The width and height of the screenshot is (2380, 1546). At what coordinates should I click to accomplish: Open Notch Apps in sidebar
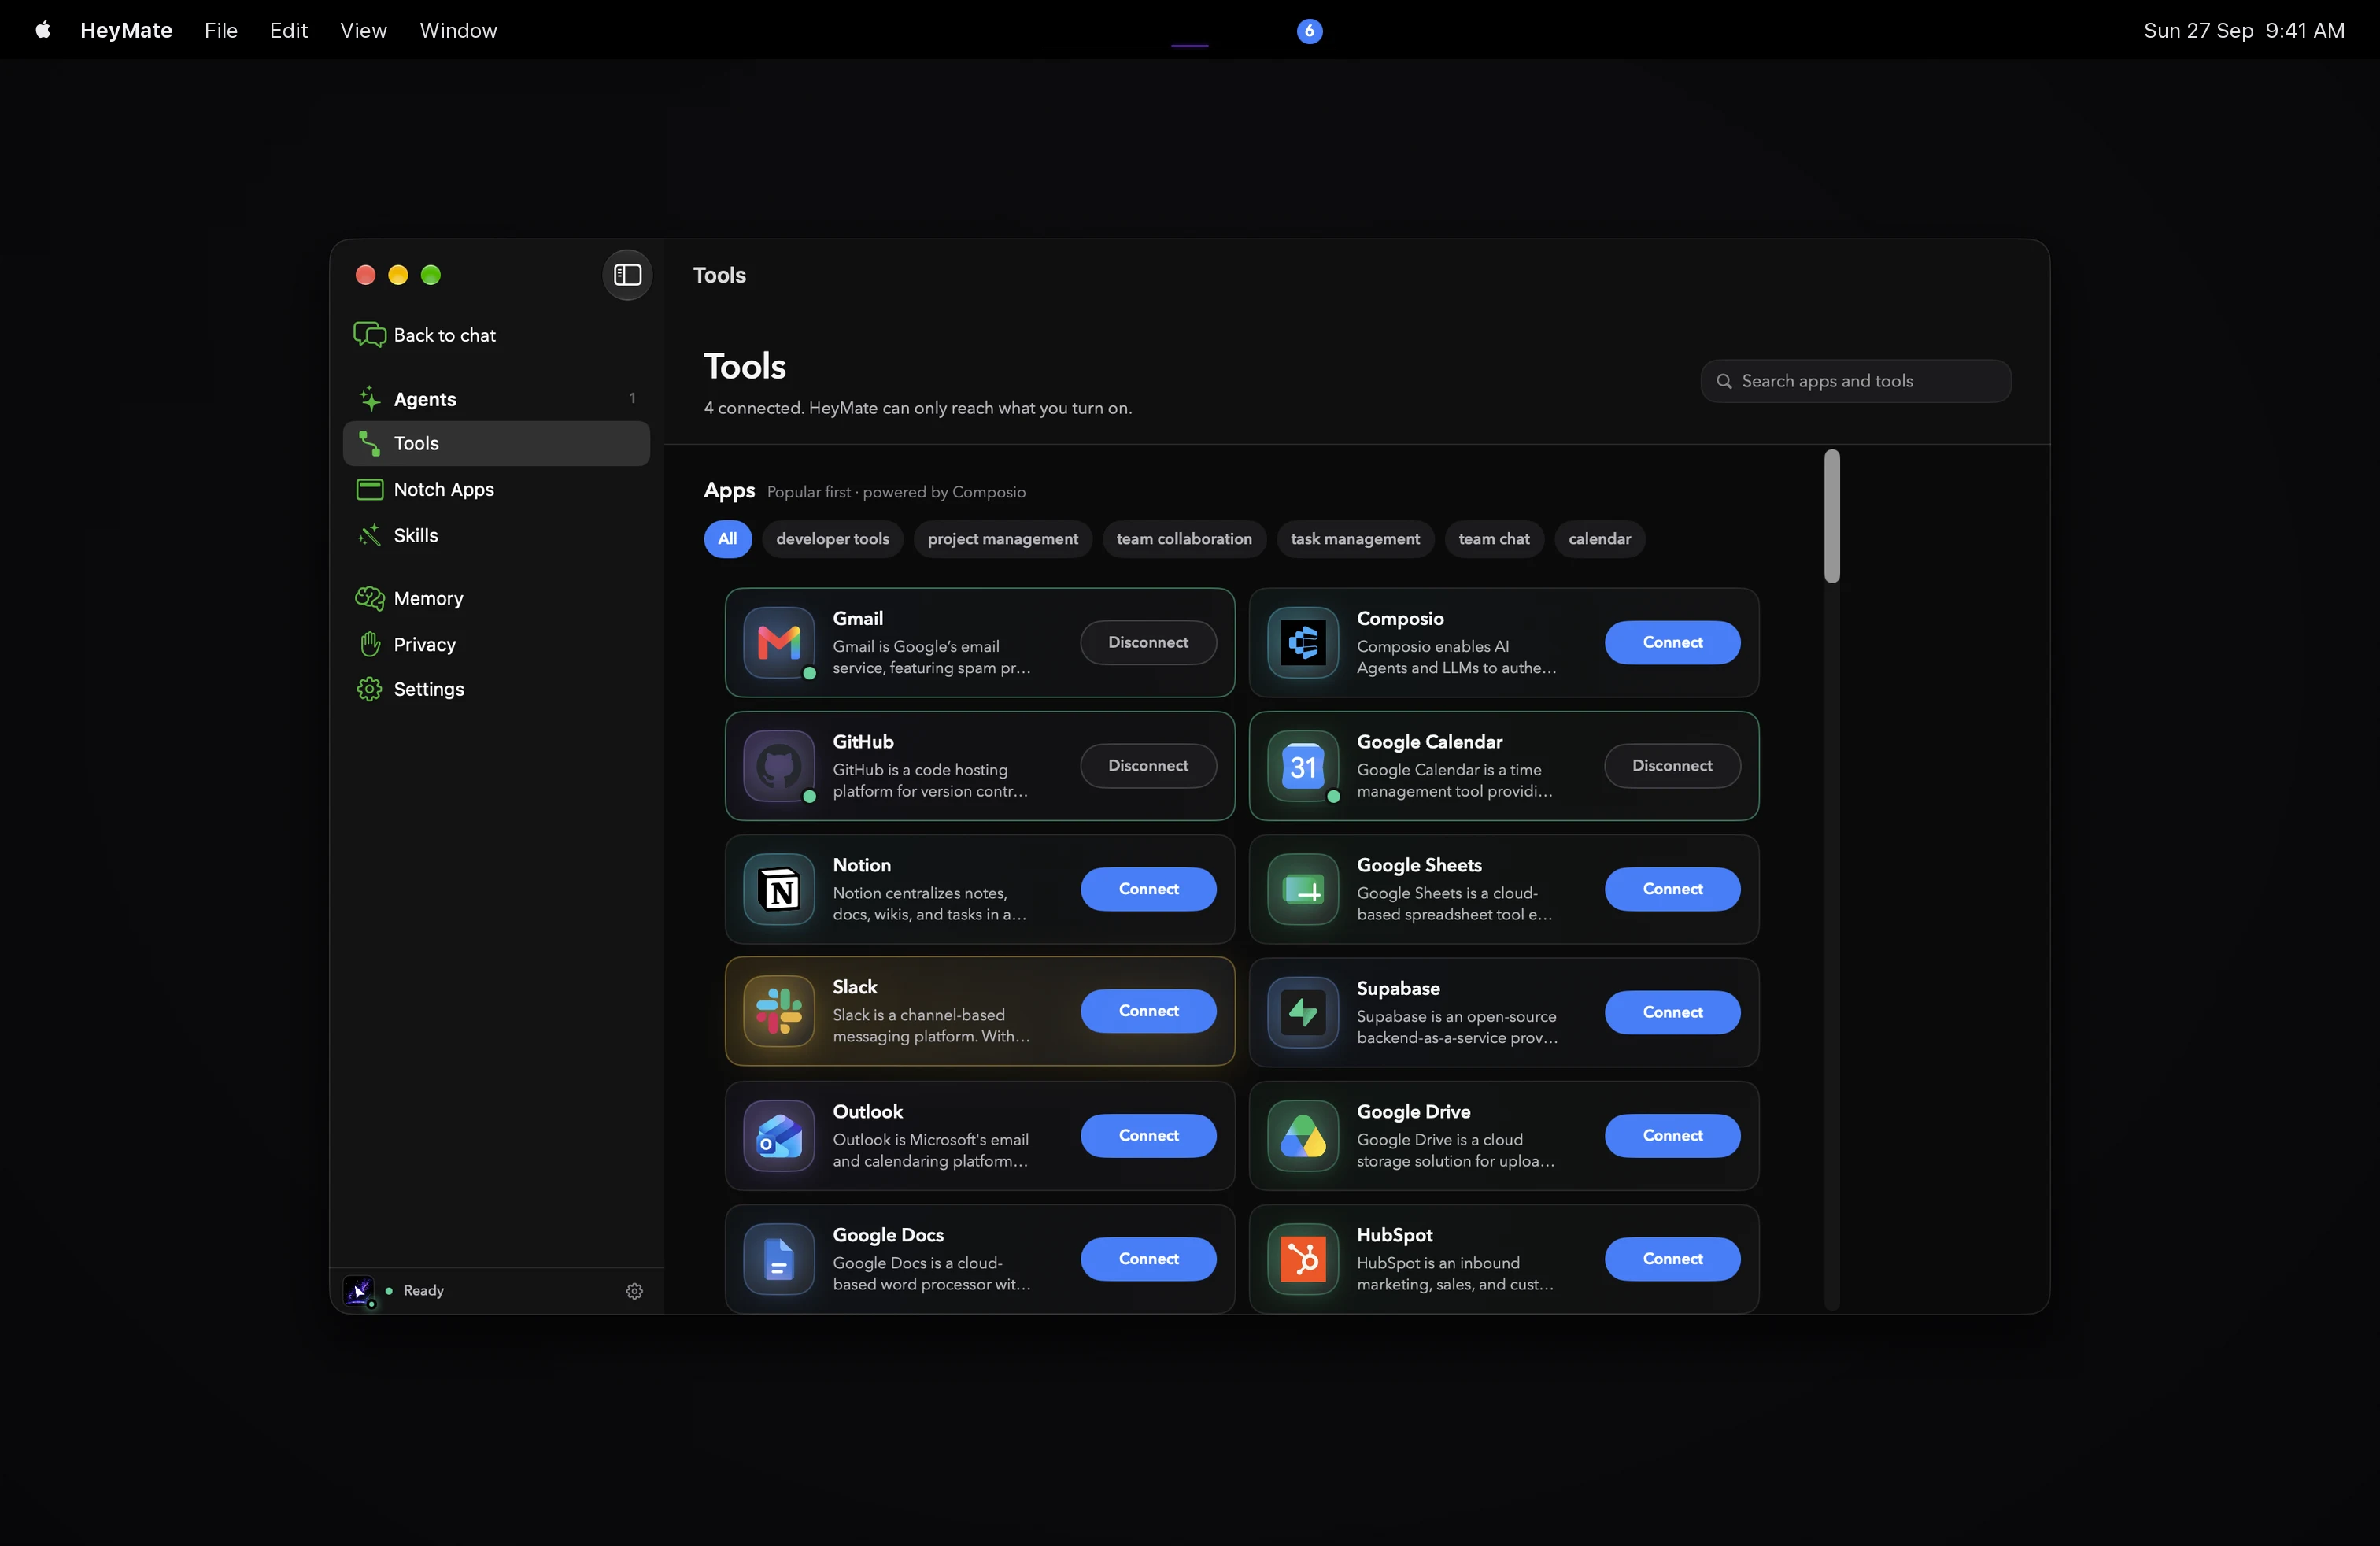click(x=496, y=489)
